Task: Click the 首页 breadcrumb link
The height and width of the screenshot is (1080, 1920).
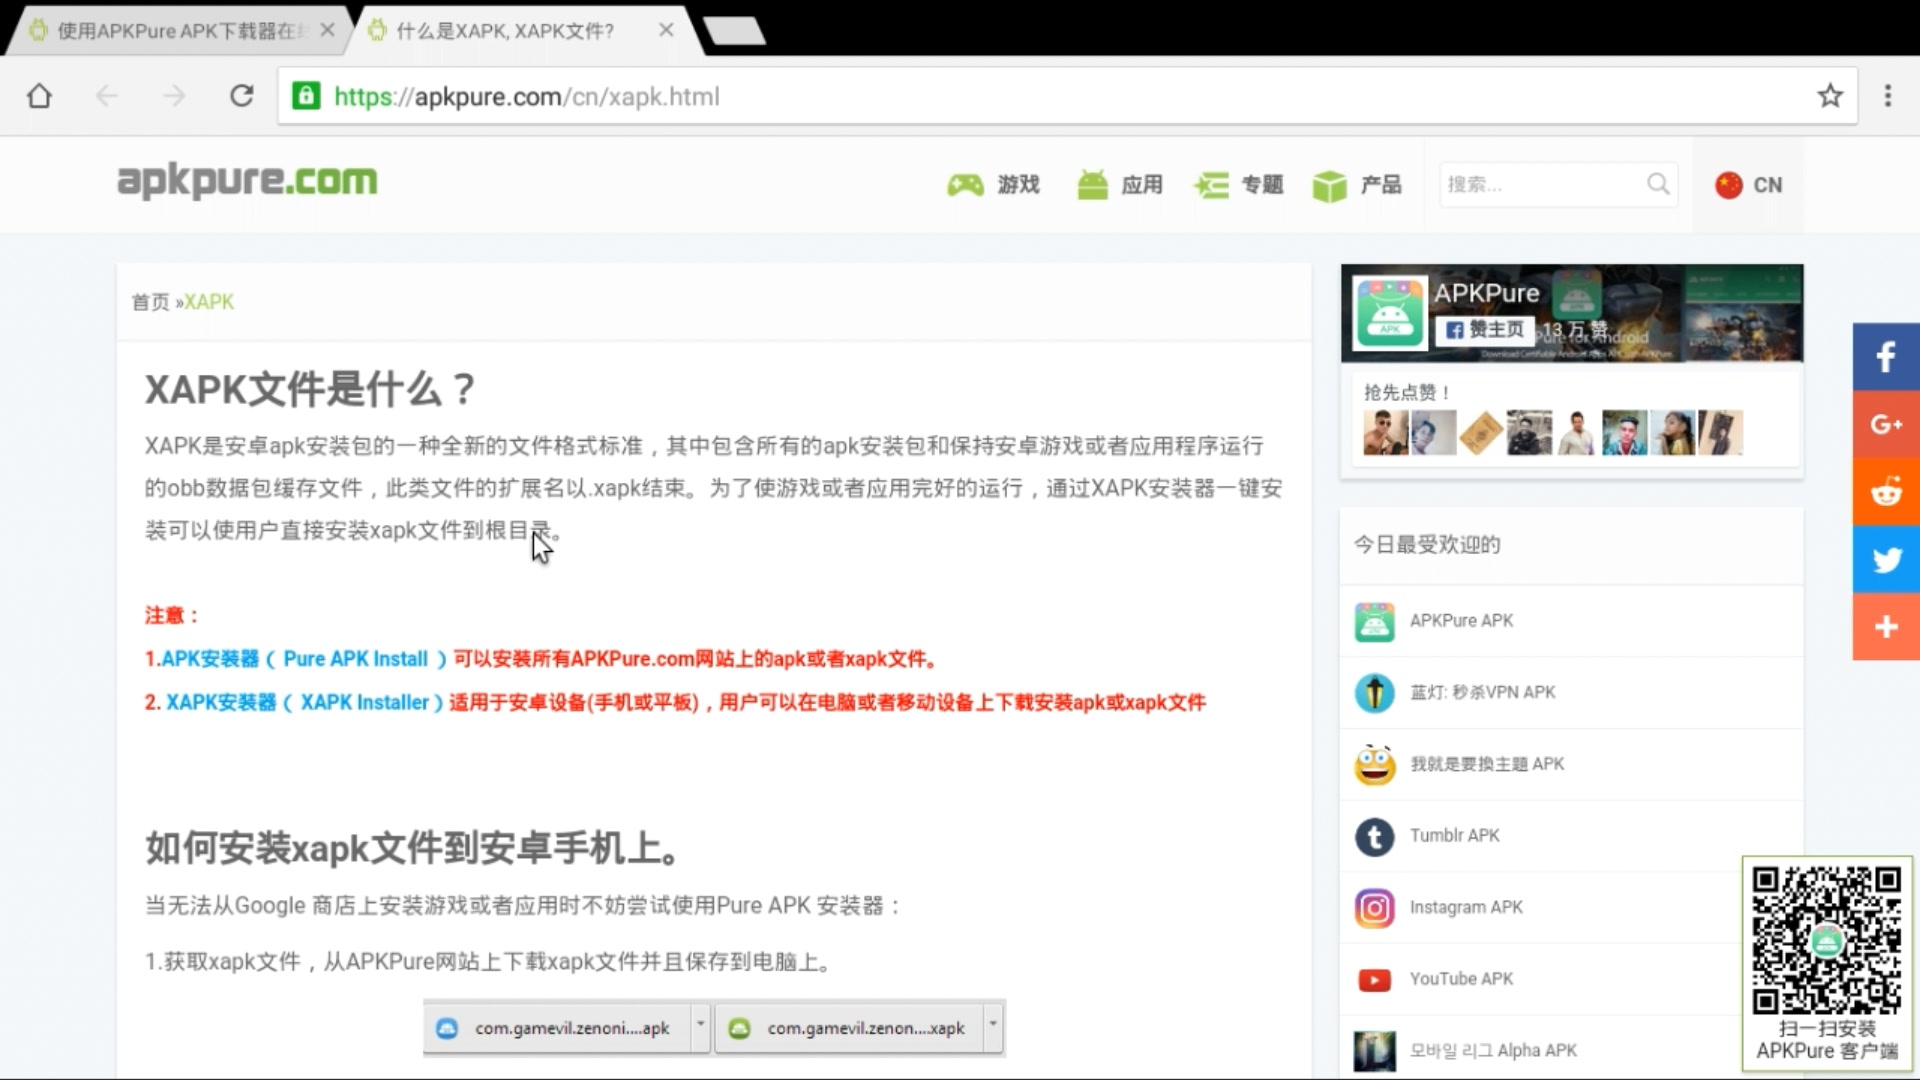Action: point(150,302)
